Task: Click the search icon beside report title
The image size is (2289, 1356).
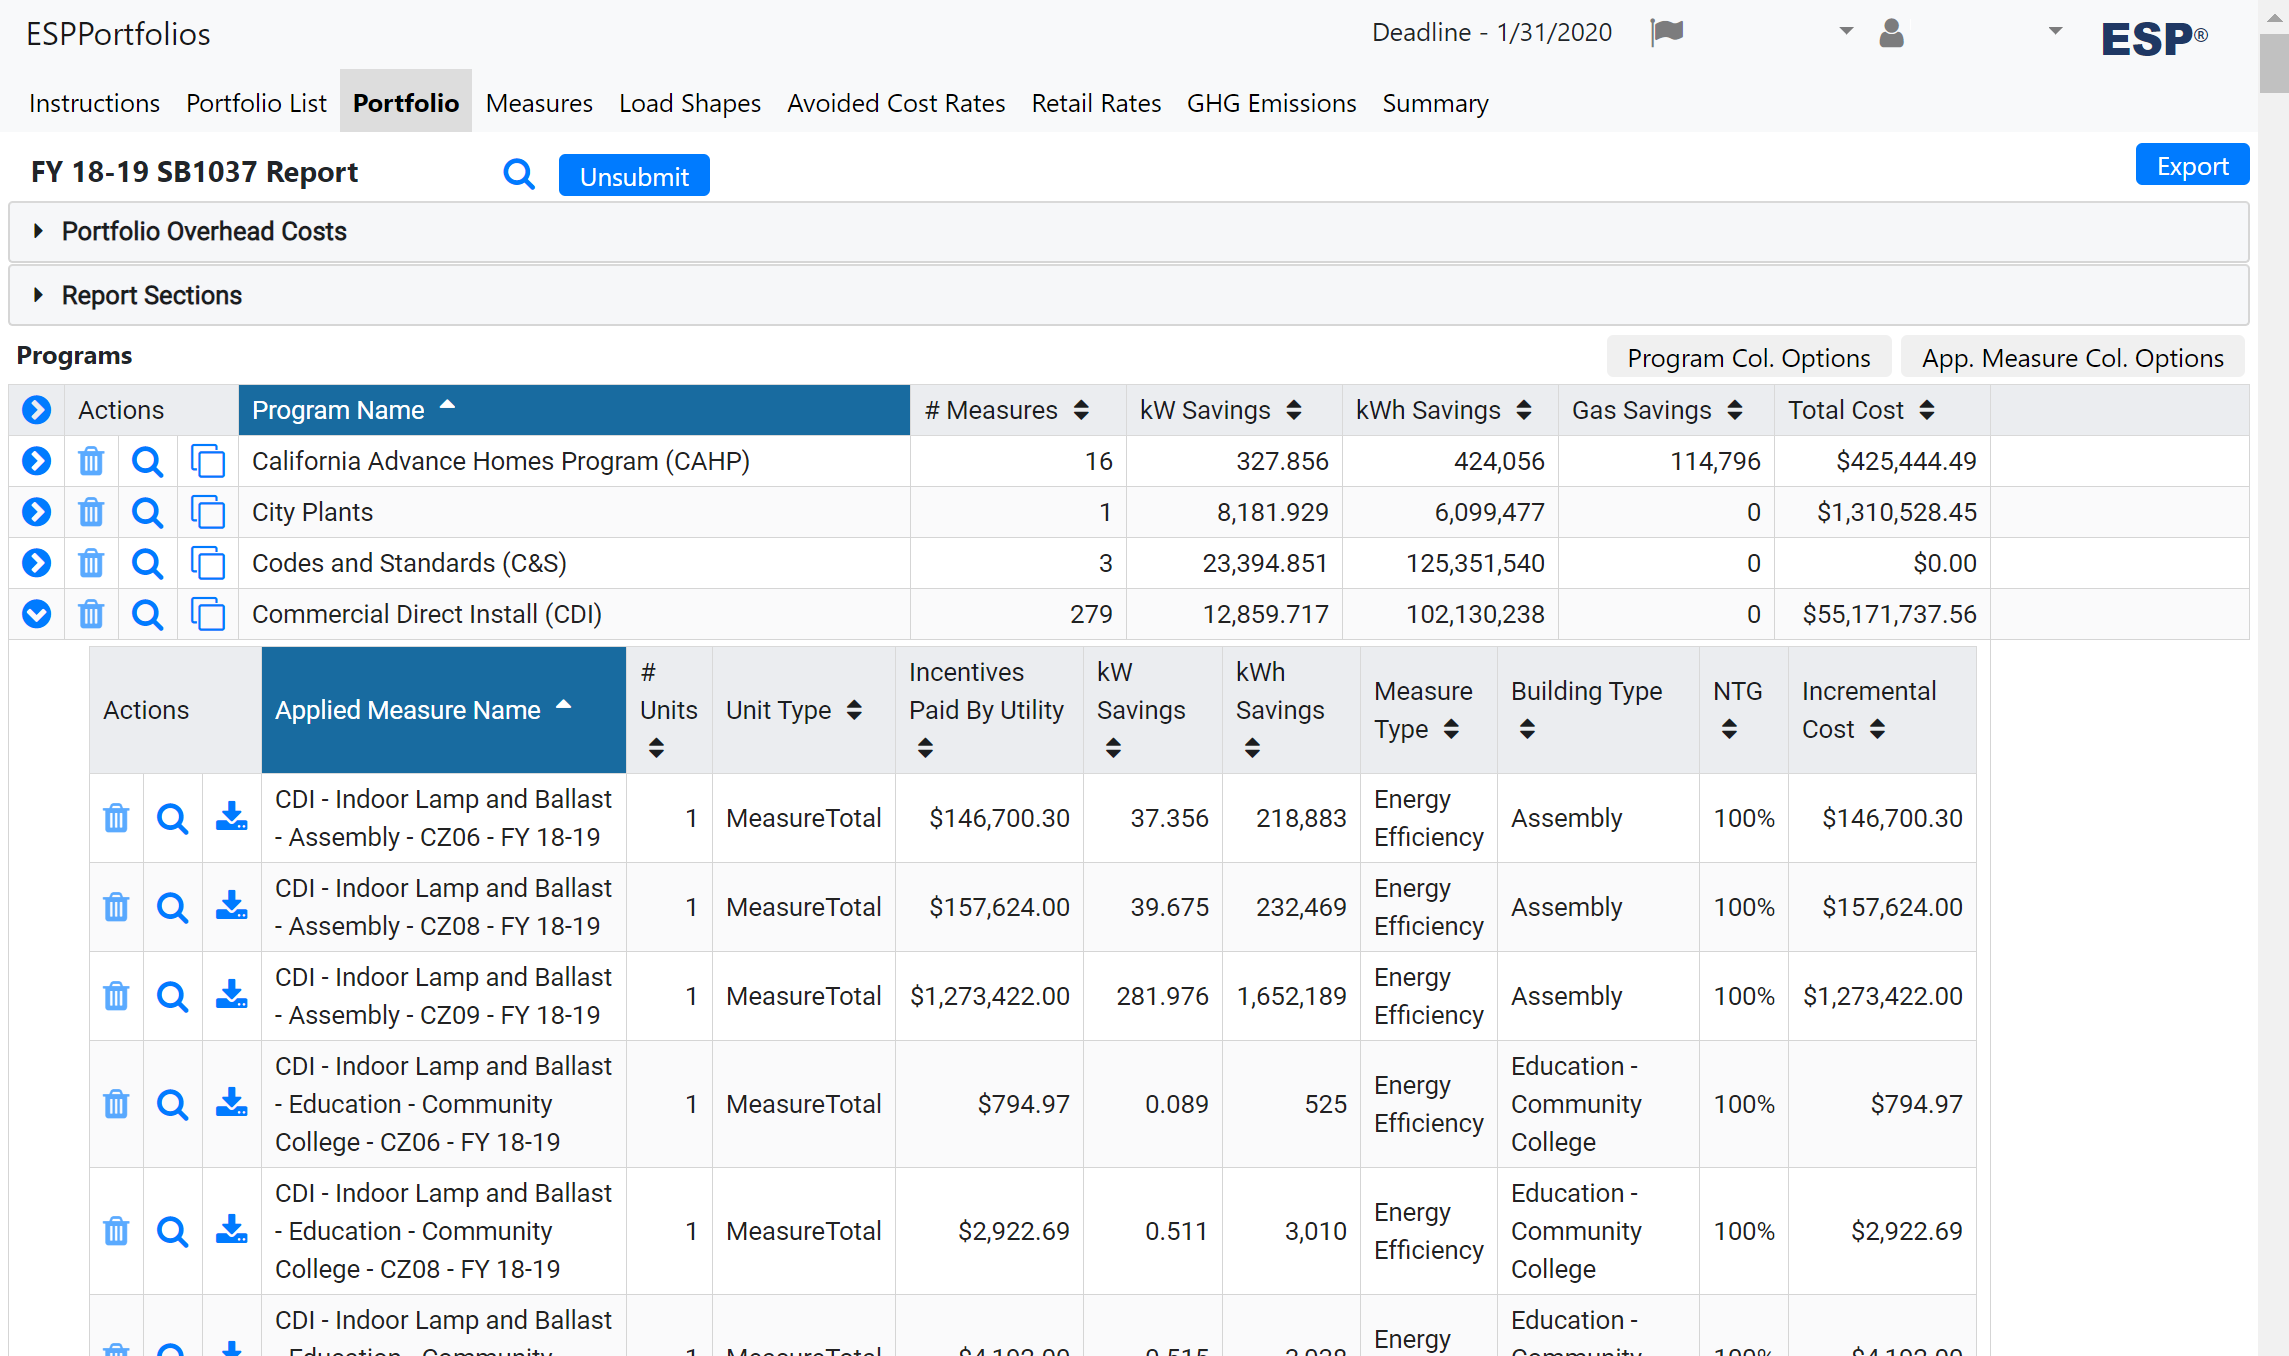Action: 518,175
